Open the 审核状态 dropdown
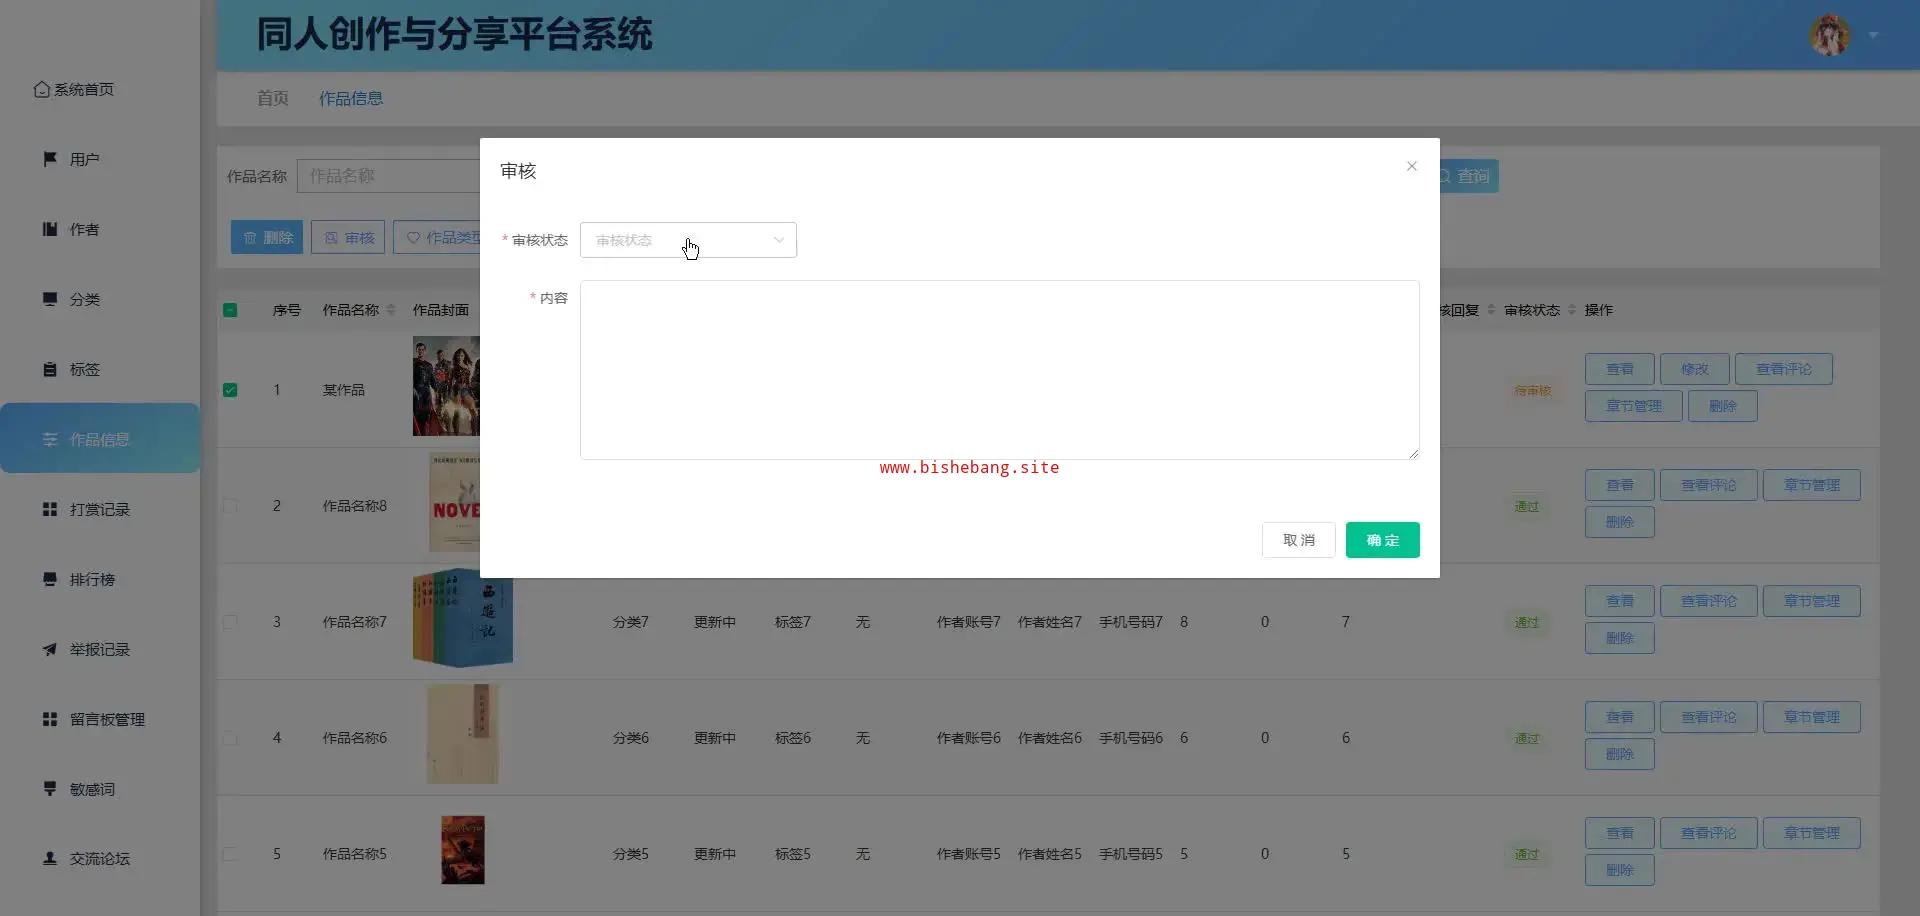1920x916 pixels. pos(688,240)
